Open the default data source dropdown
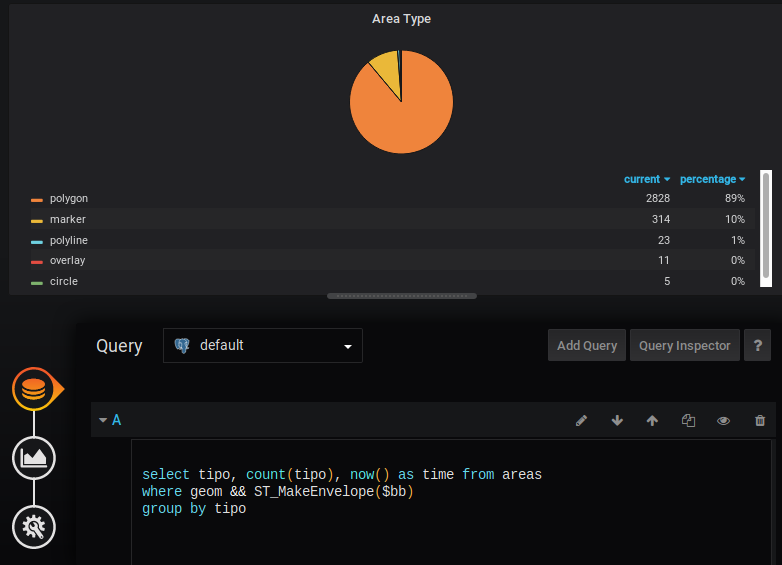 click(x=263, y=346)
